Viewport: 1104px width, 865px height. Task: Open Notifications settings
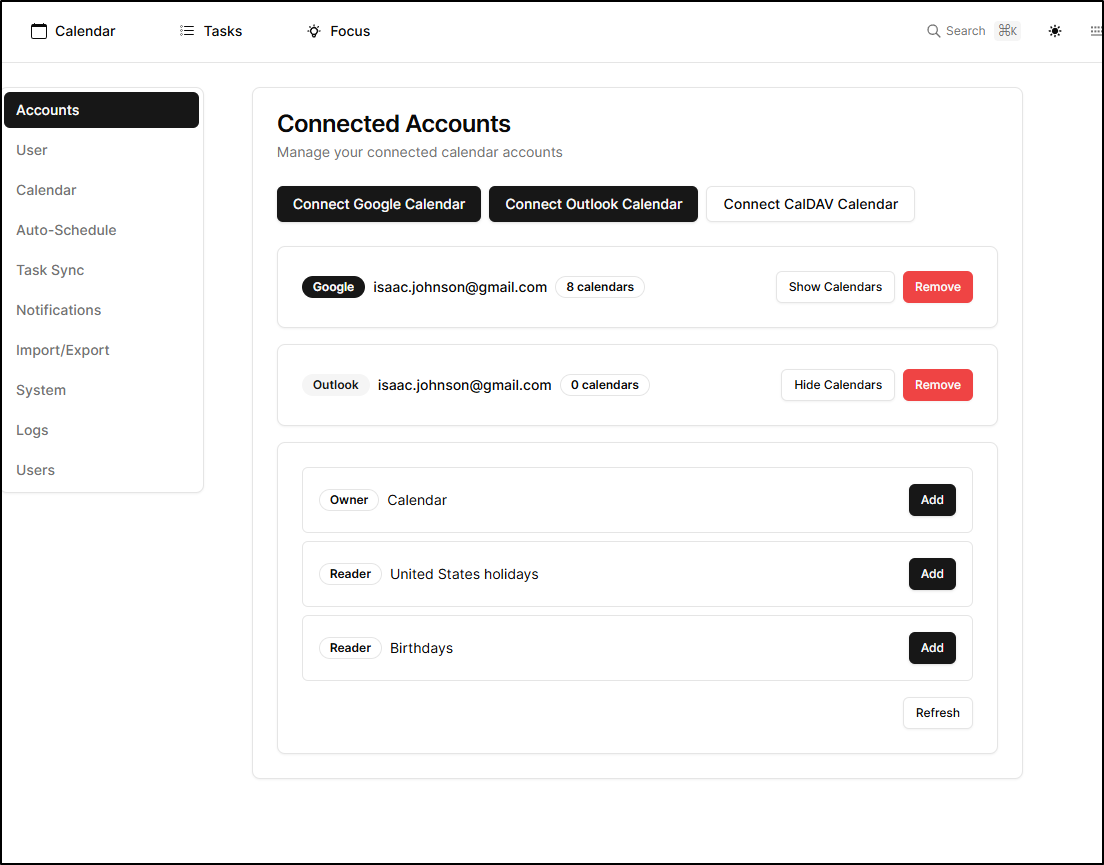(x=101, y=310)
